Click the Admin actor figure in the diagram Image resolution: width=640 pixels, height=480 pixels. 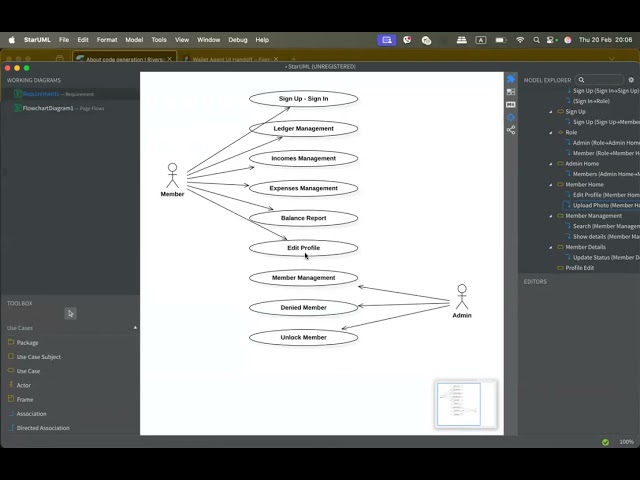click(462, 297)
